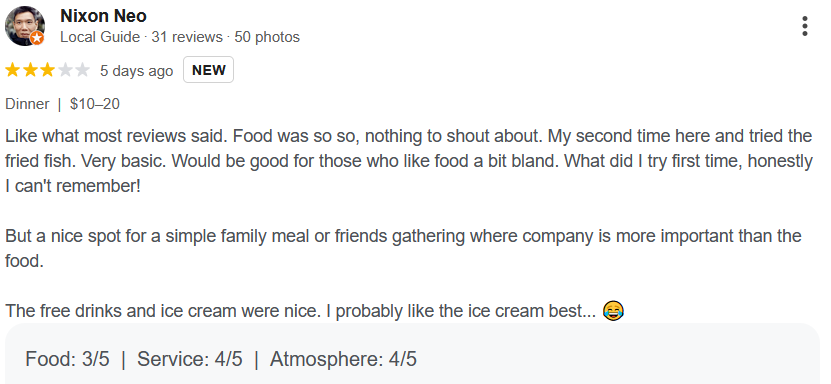This screenshot has width=831, height=384.
Task: Click the Service: 4/5 rating text
Action: pyautogui.click(x=190, y=359)
